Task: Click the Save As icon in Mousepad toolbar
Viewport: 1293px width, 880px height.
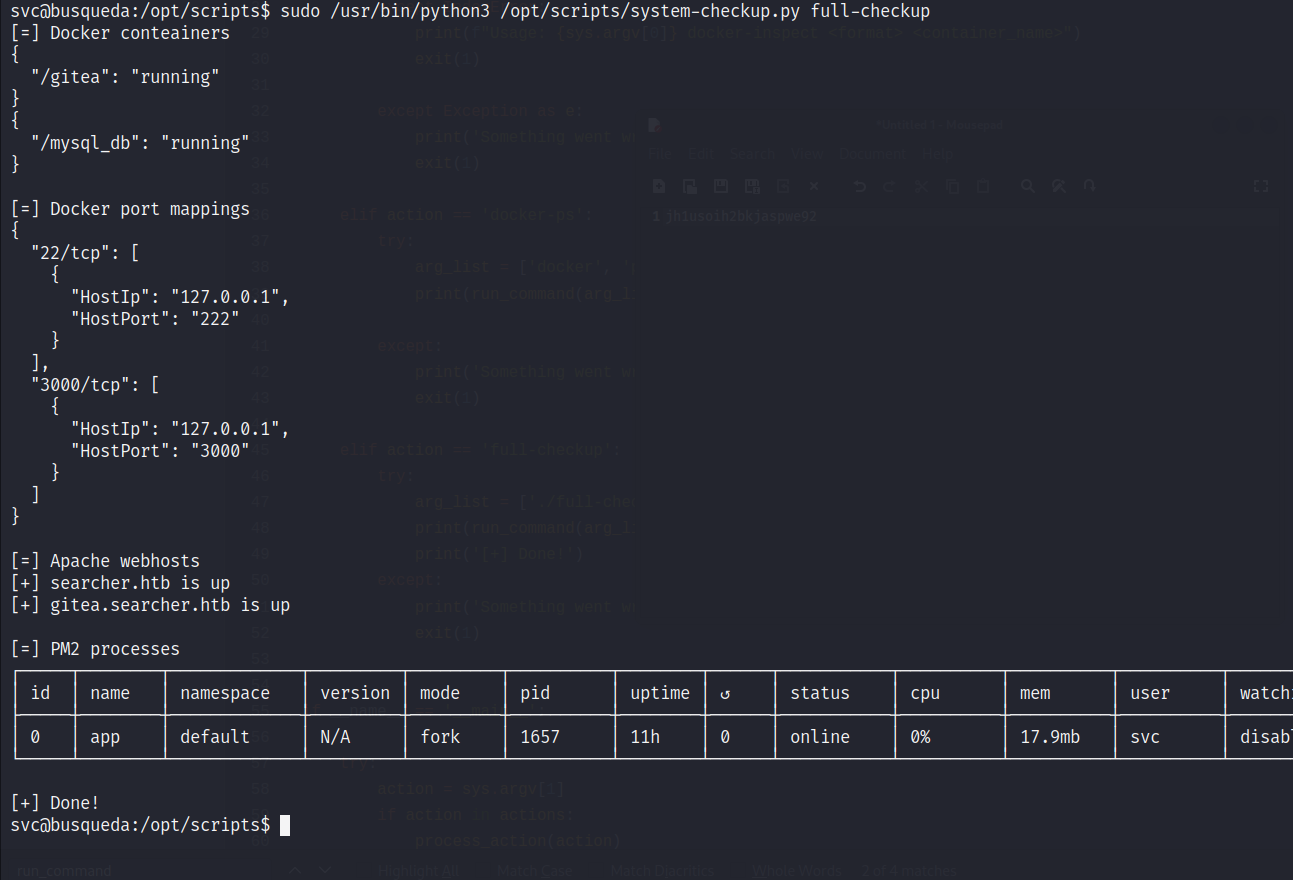Action: coord(752,186)
